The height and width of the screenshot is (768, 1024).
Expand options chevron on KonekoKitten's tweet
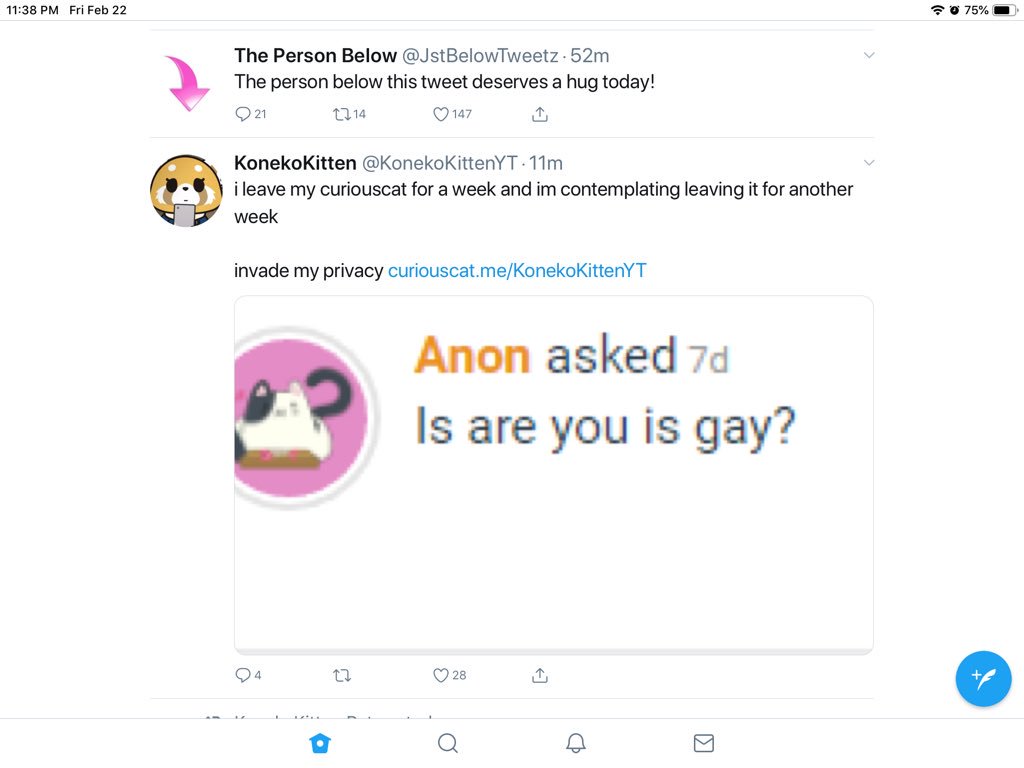[x=869, y=163]
